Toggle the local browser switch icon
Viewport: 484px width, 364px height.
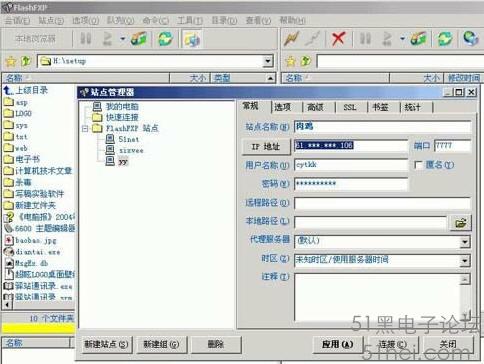click(192, 39)
